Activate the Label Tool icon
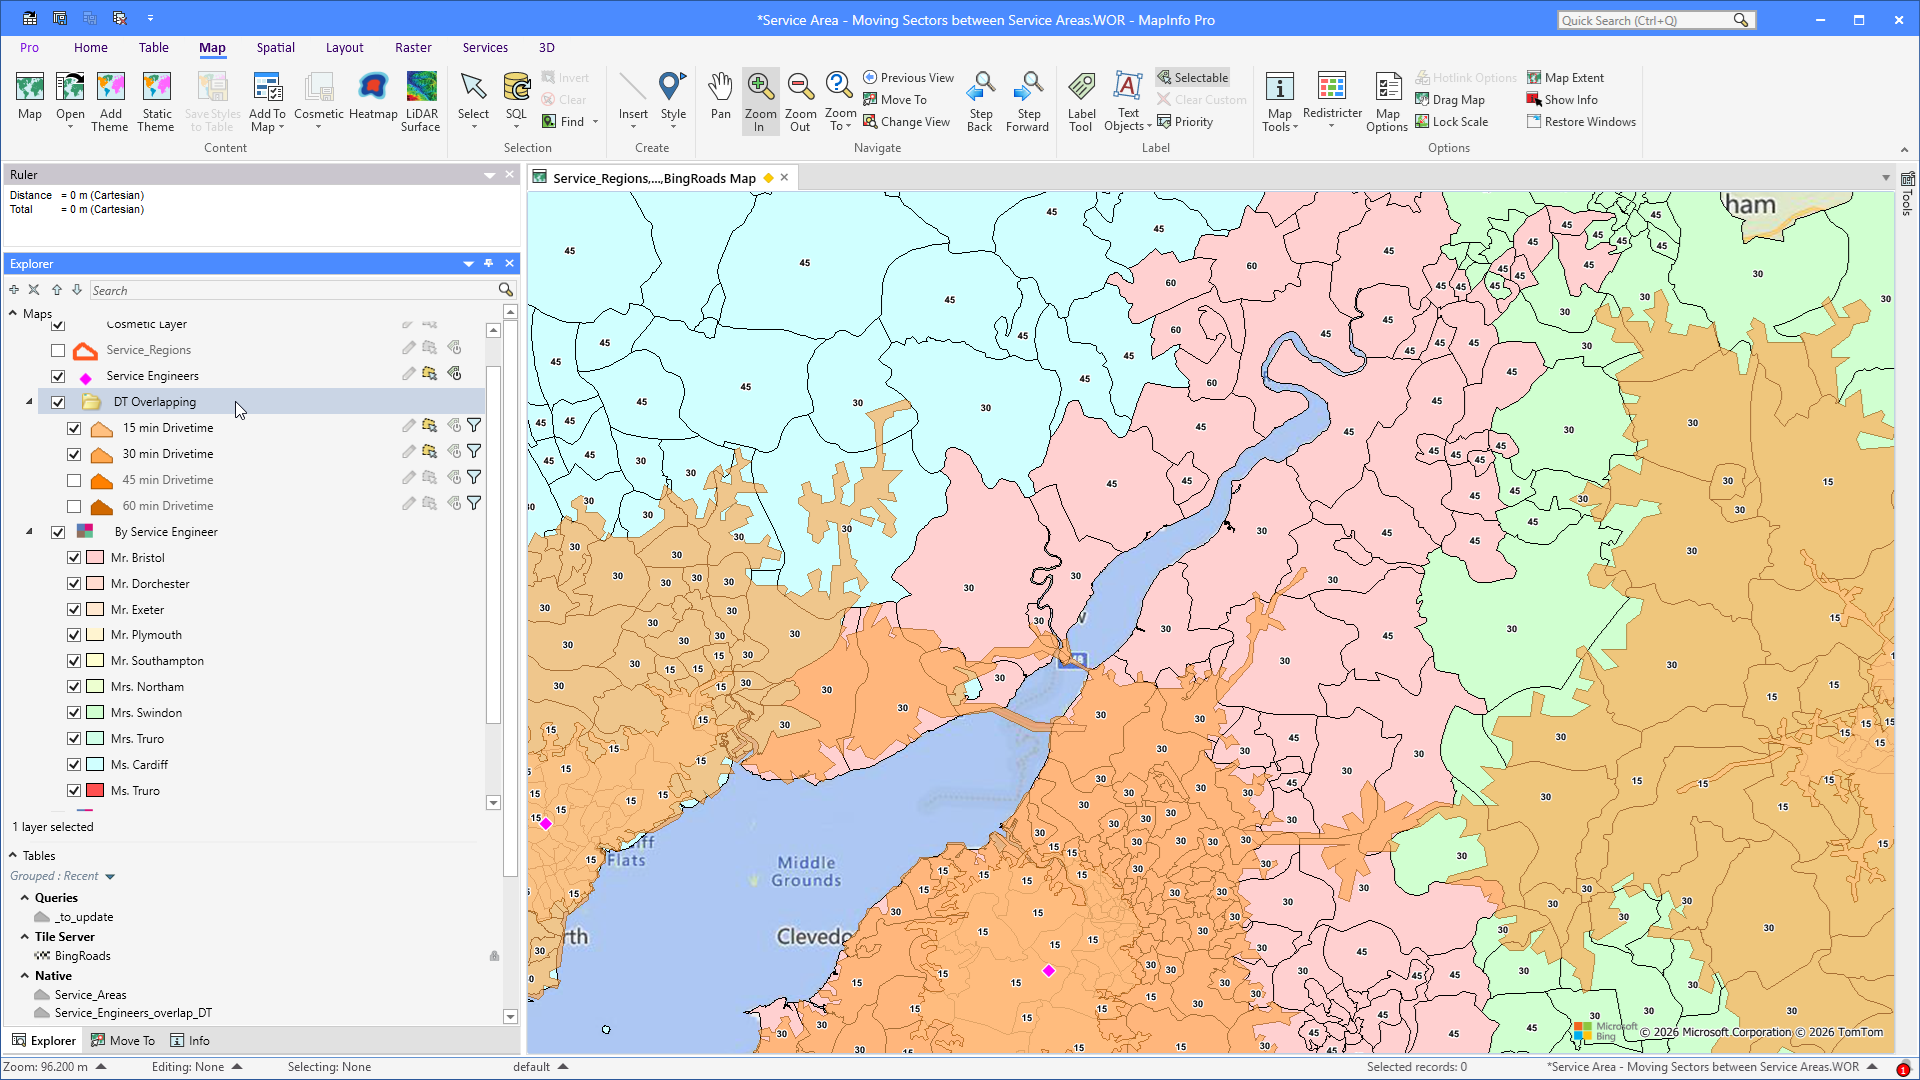This screenshot has height=1080, width=1920. [1081, 101]
